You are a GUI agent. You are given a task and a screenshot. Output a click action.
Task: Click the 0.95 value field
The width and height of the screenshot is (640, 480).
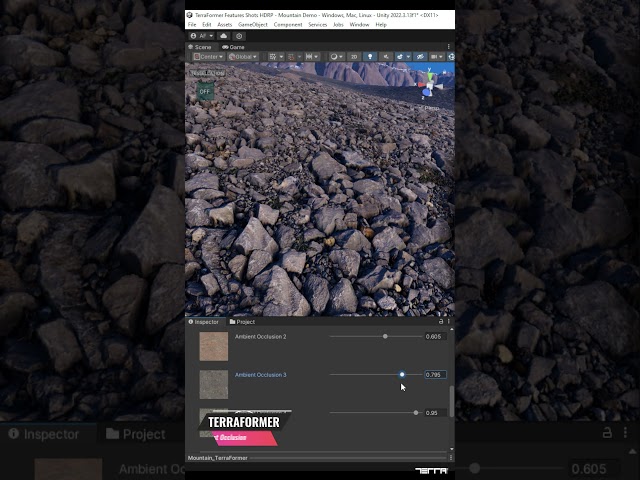point(435,413)
